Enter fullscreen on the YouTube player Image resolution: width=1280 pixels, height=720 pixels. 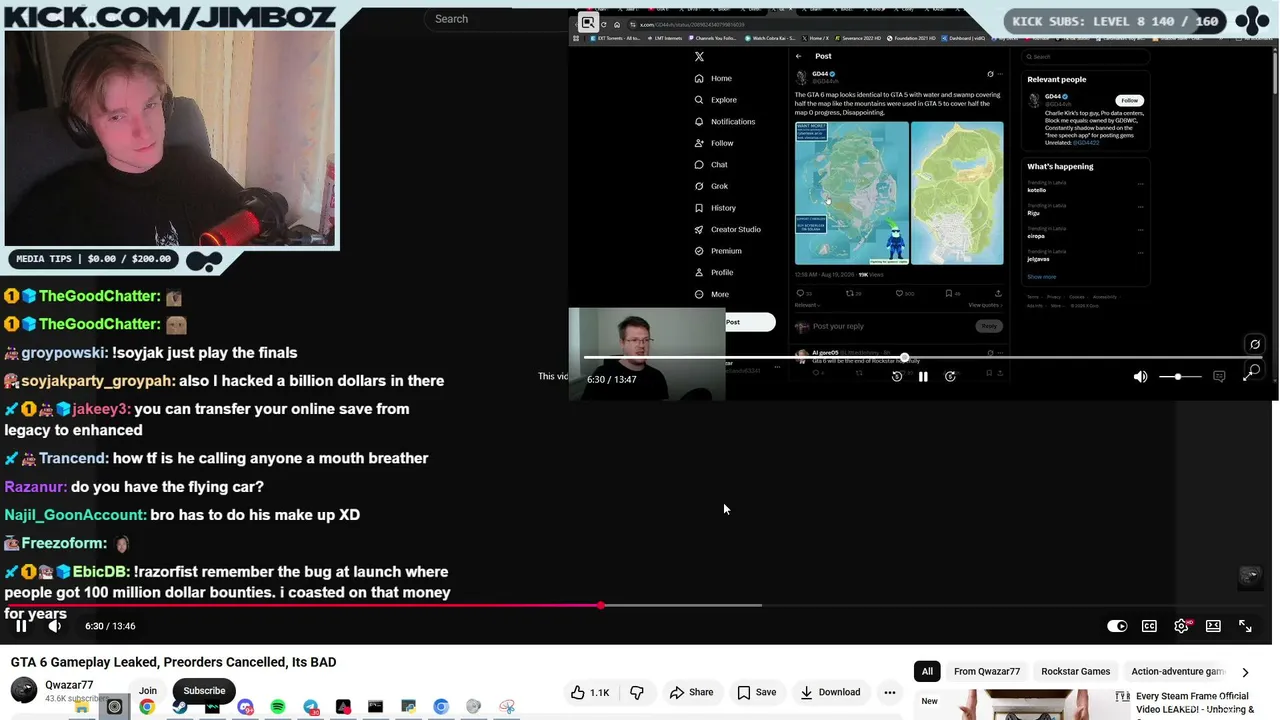point(1245,626)
